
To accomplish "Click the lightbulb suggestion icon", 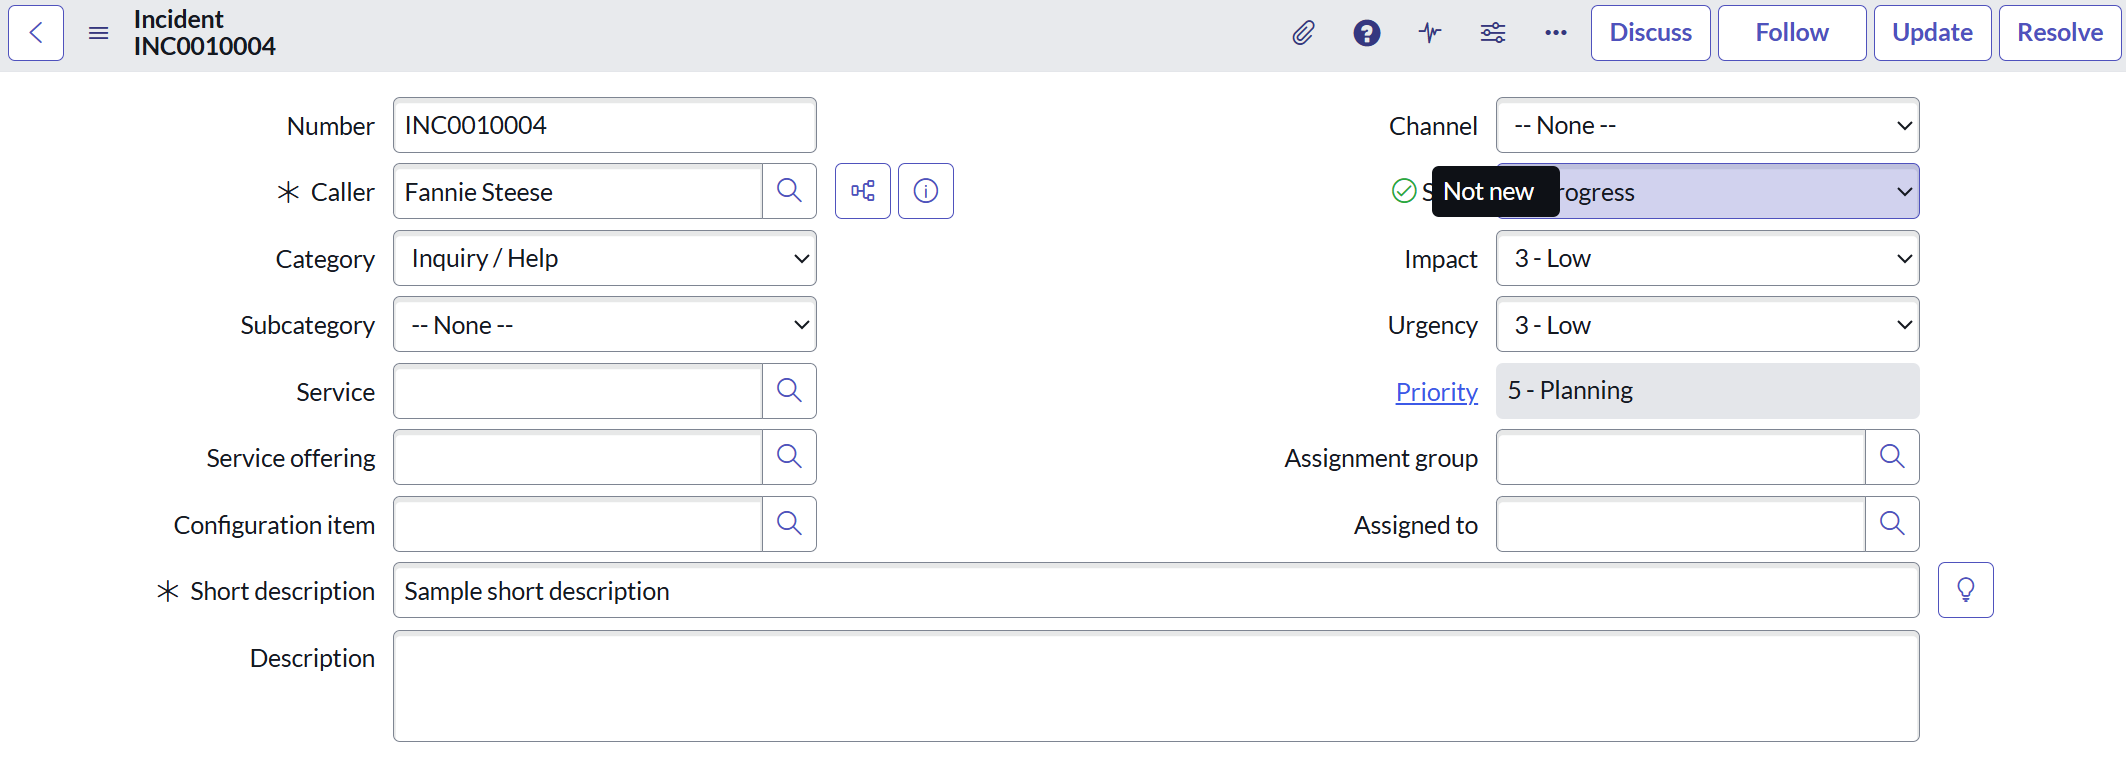I will (x=1965, y=590).
